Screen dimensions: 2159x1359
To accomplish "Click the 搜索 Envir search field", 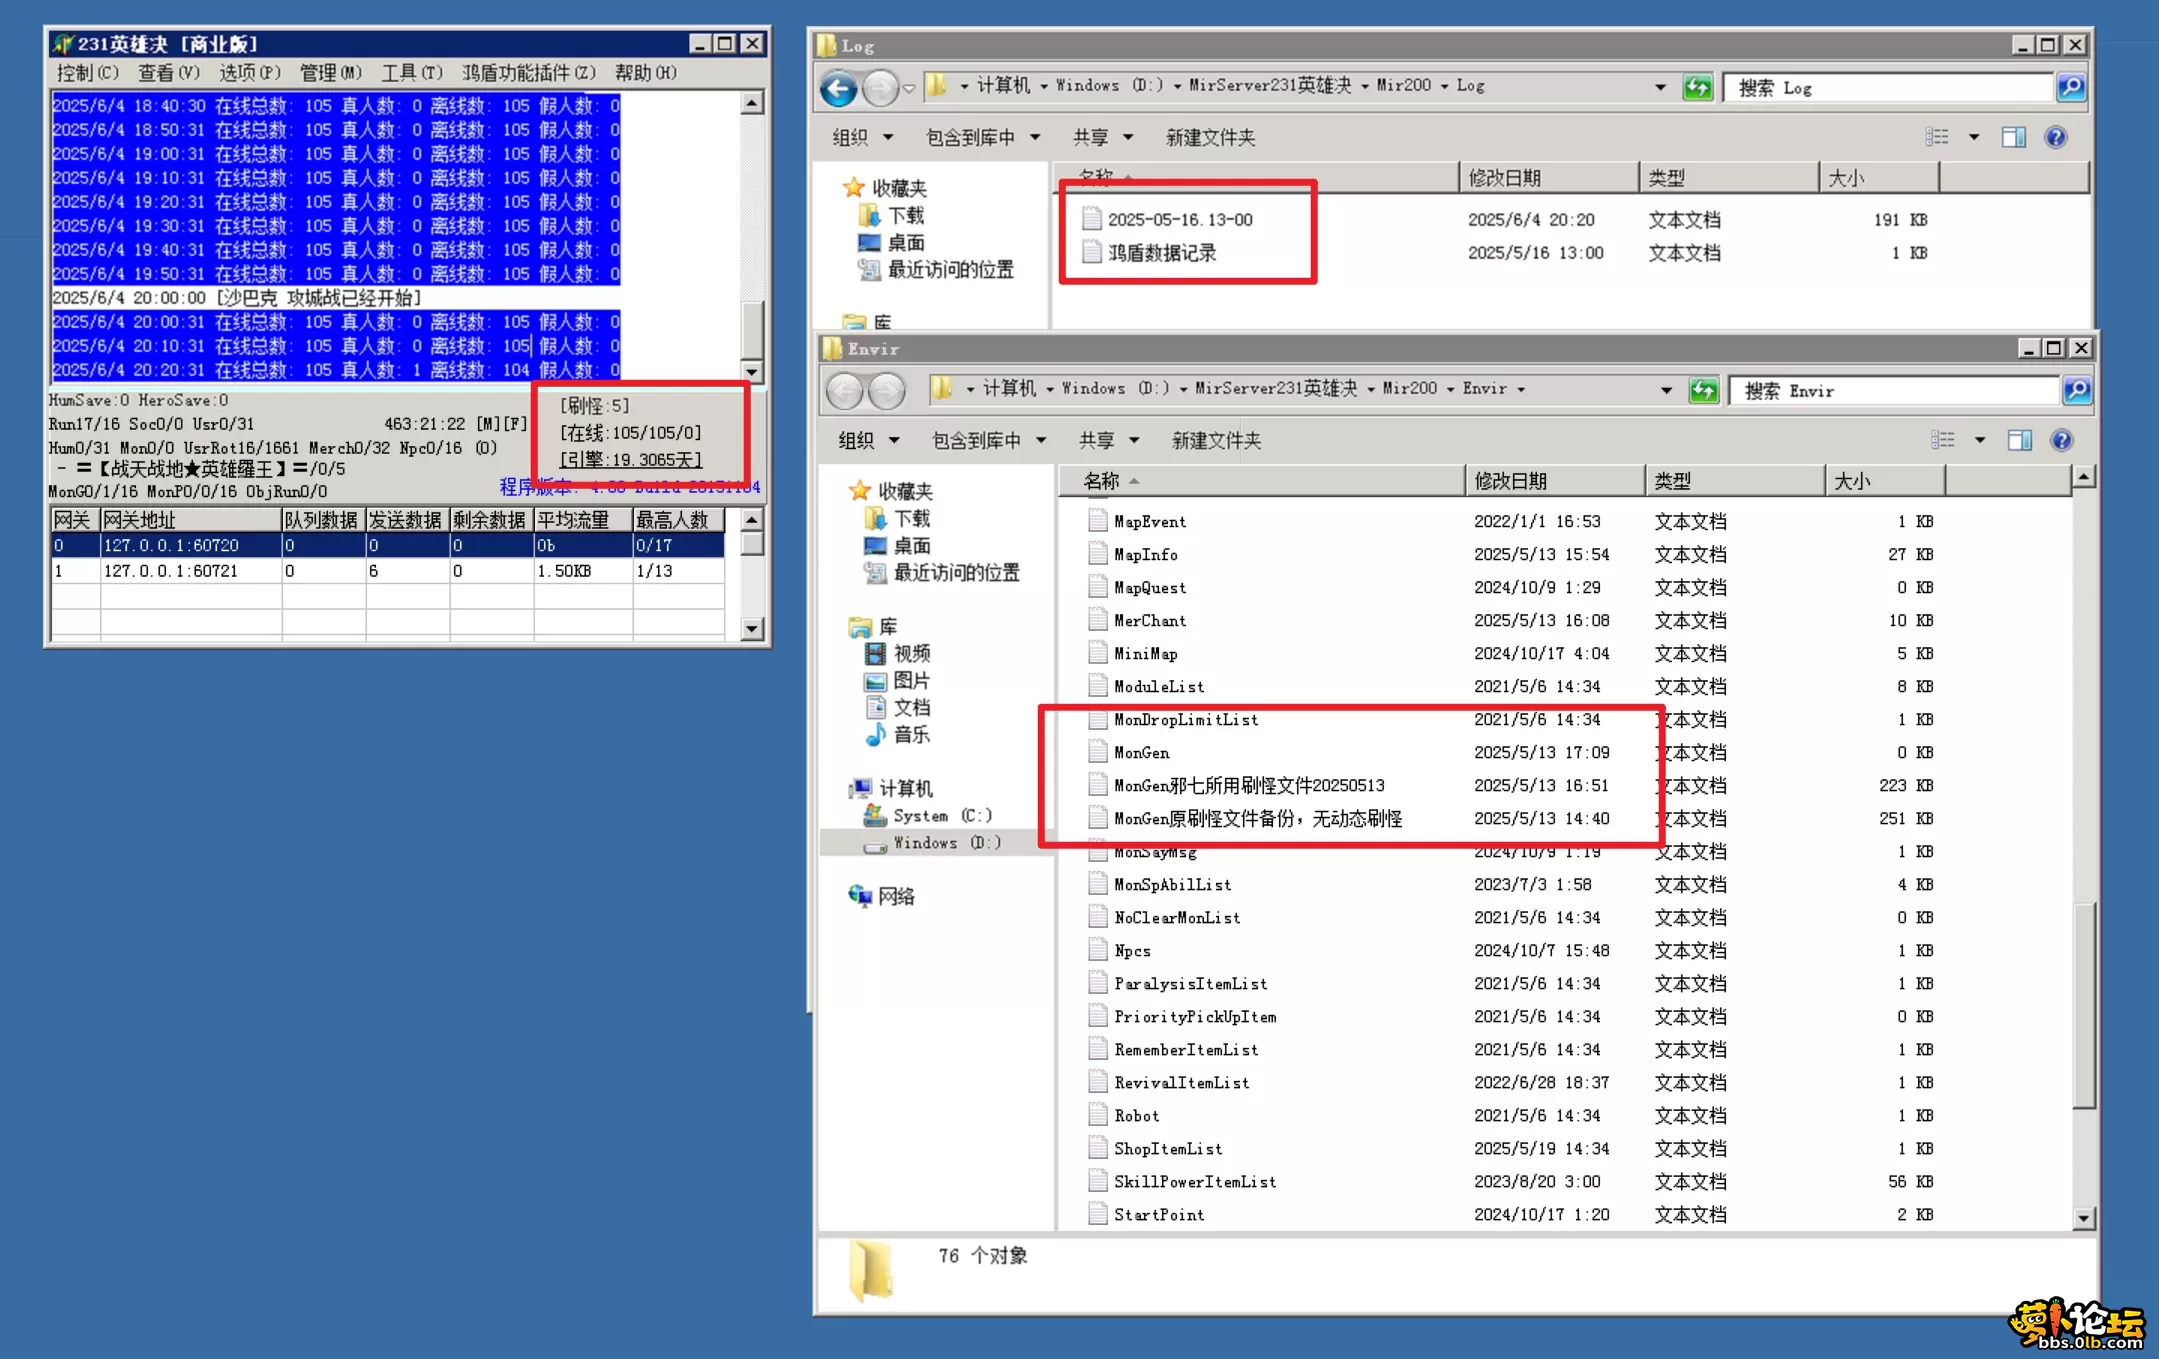I will [x=1895, y=390].
